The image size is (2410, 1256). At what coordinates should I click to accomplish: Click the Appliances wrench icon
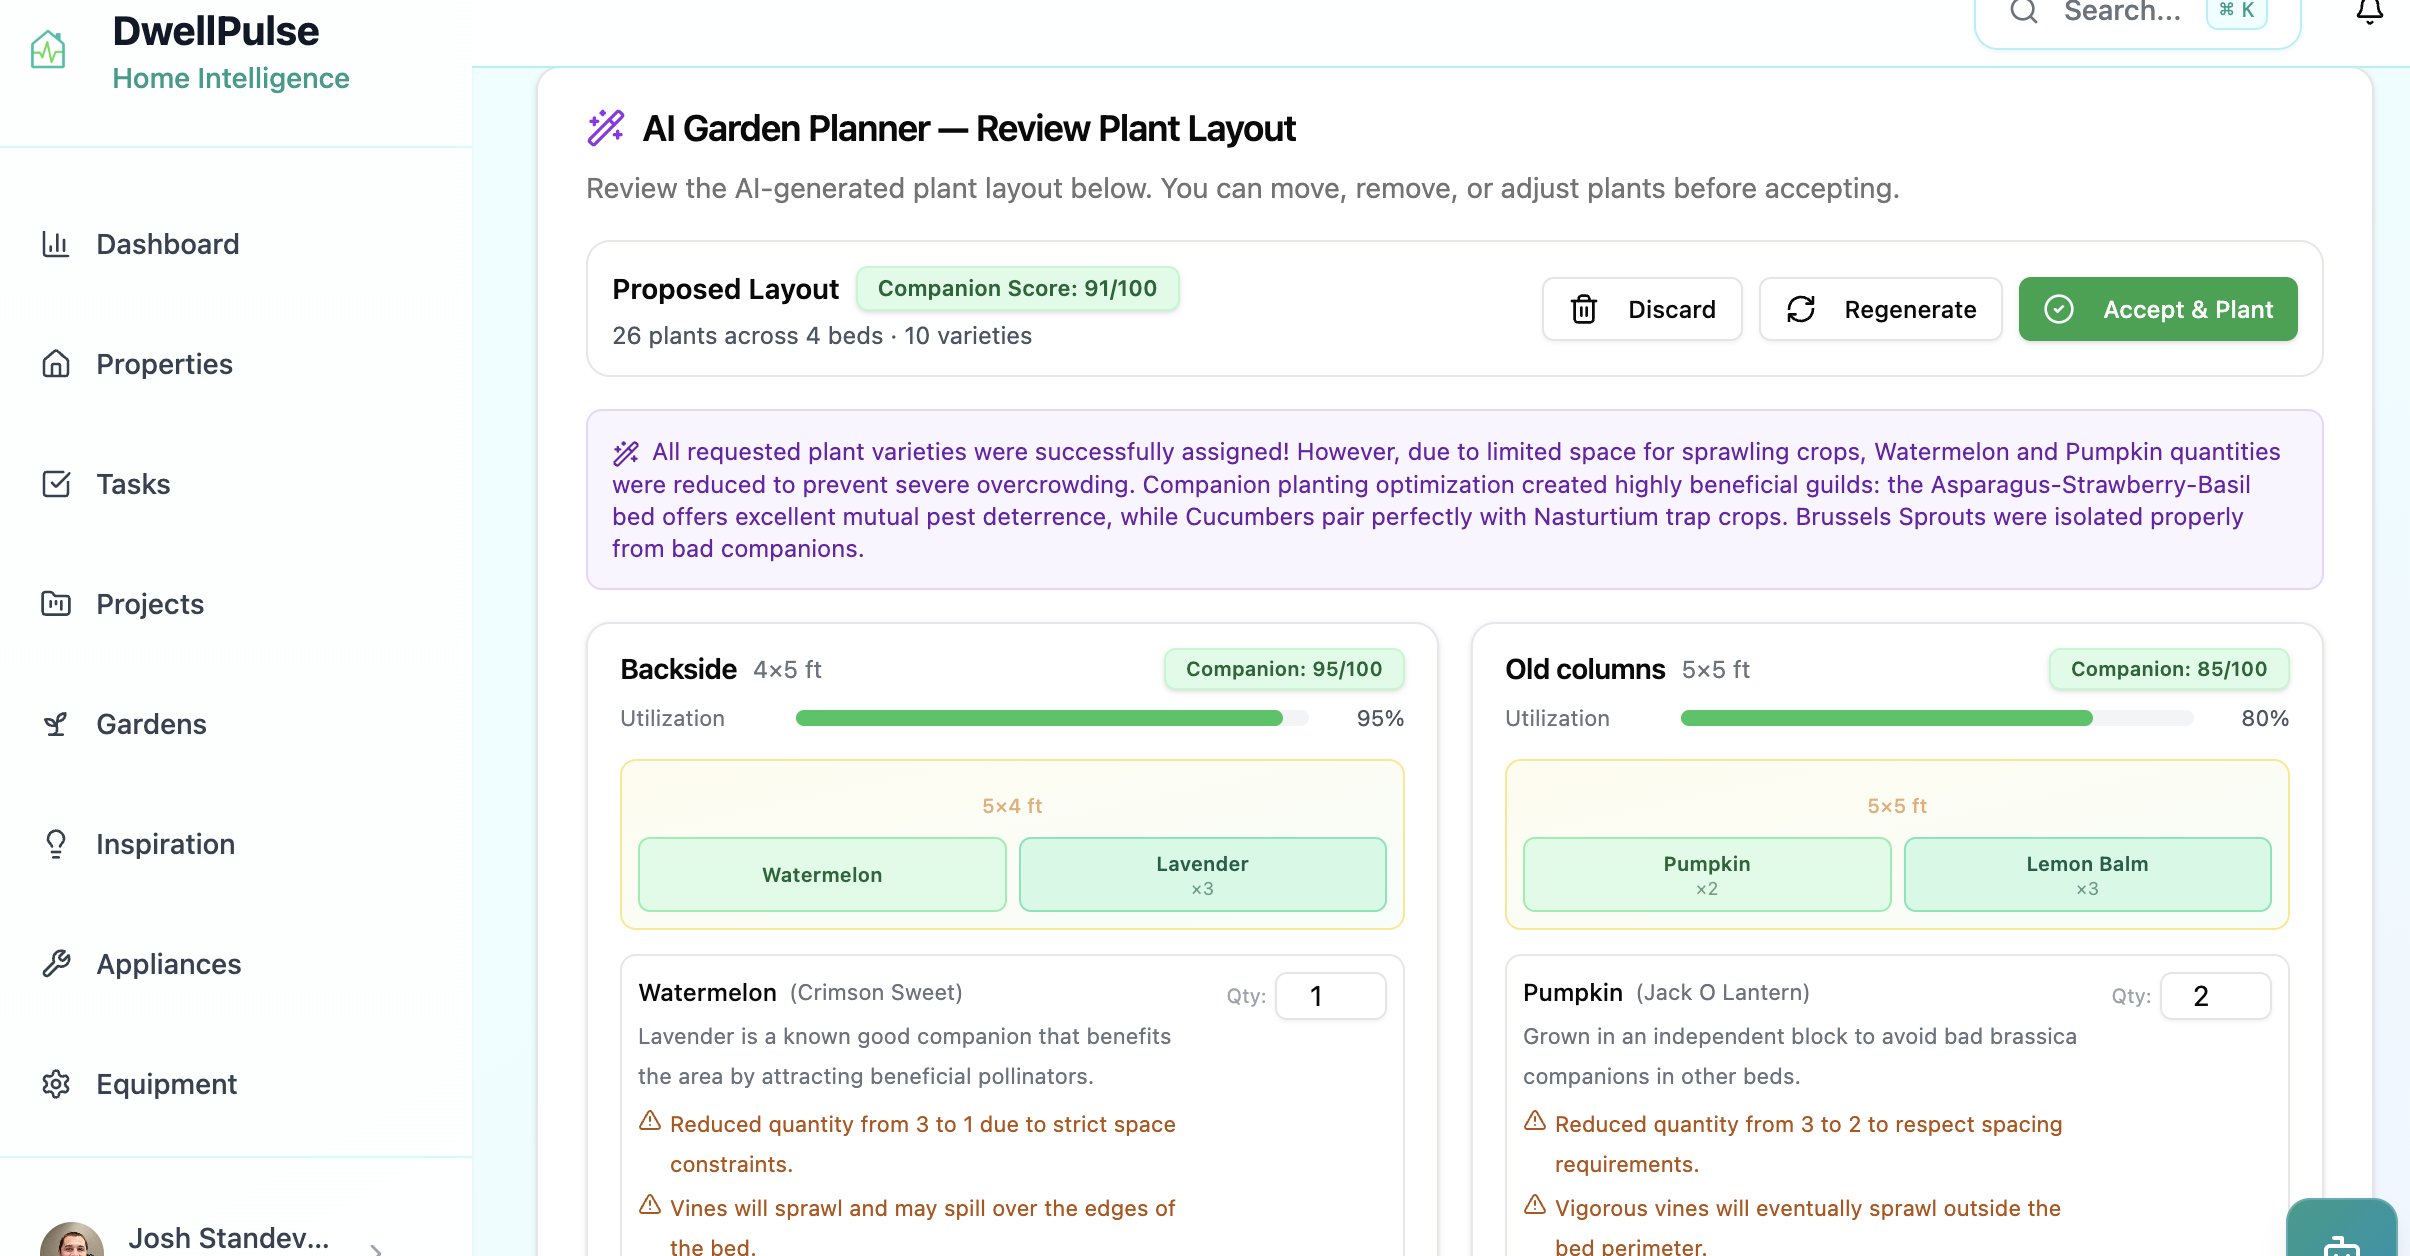pyautogui.click(x=56, y=964)
